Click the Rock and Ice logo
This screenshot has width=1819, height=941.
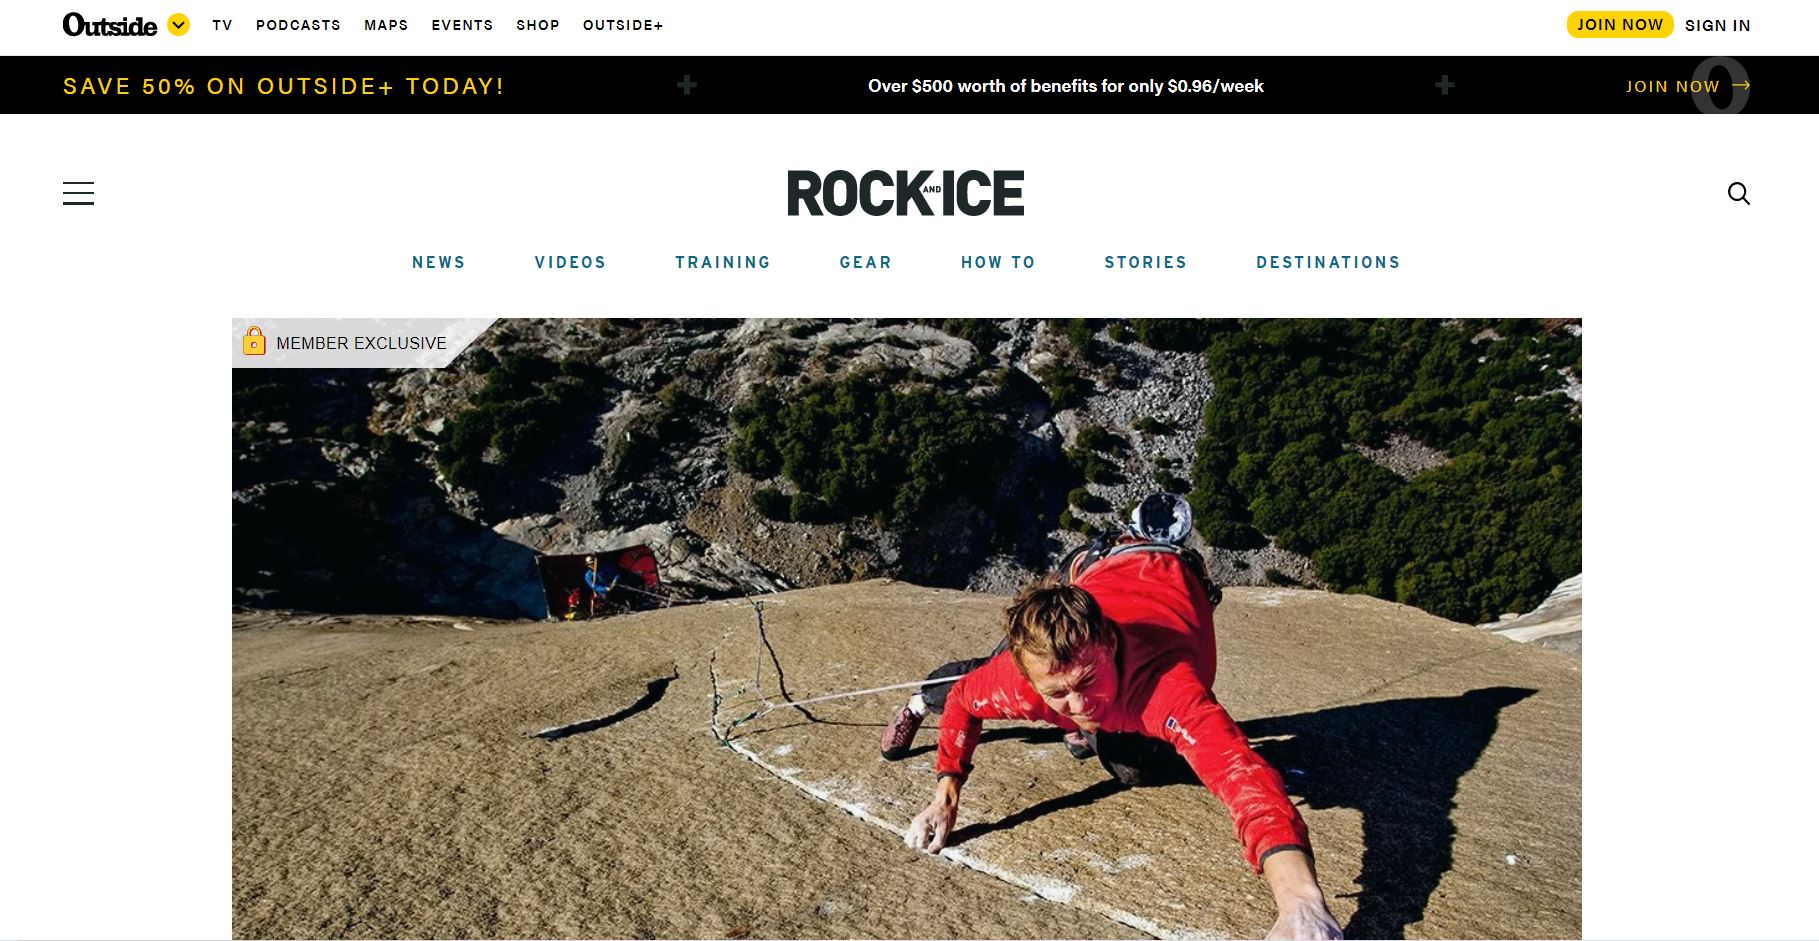point(906,193)
